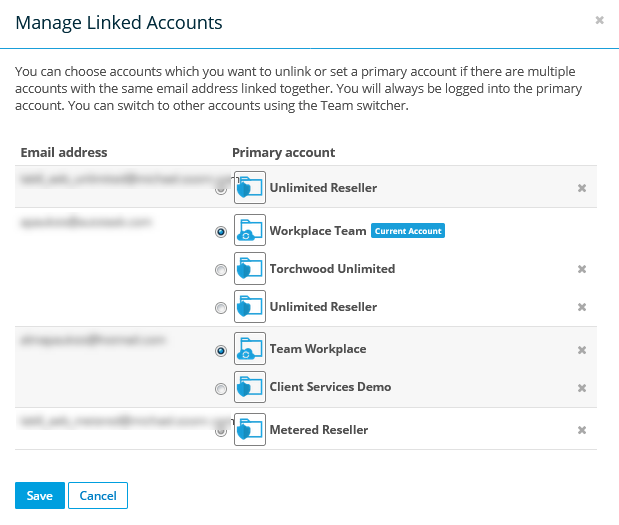Click the Metered Reseller account icon

coord(249,430)
